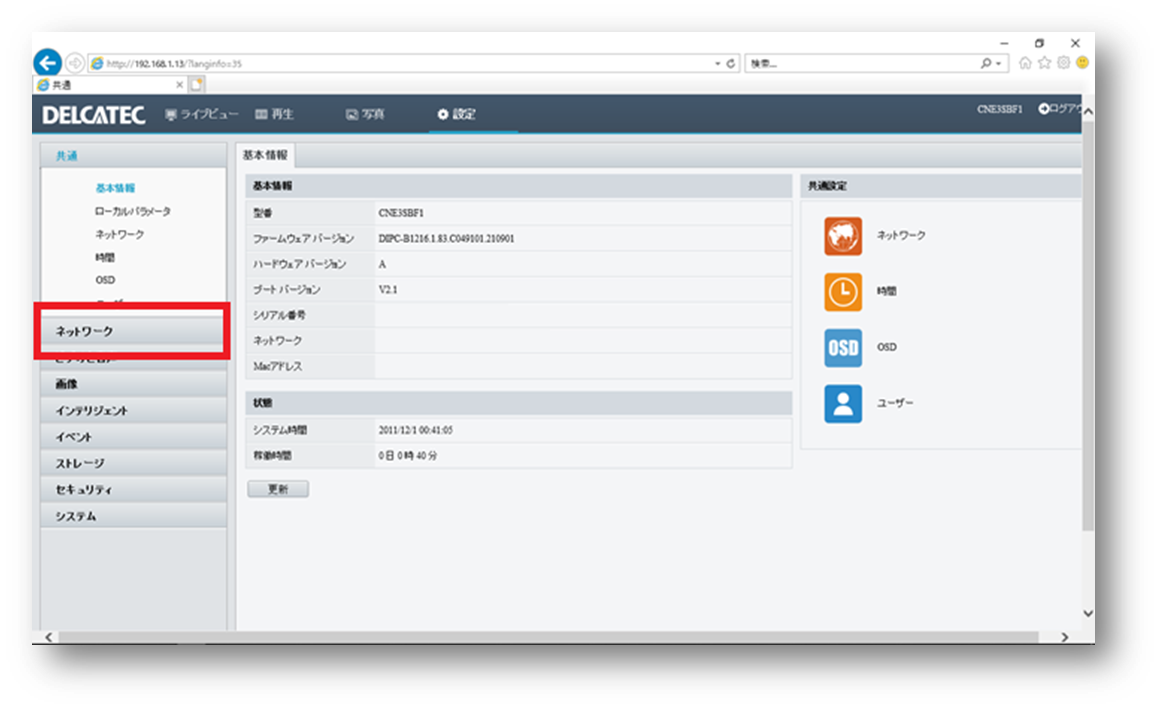Click the boot version value V2.1
1160x710 pixels.
[388, 289]
